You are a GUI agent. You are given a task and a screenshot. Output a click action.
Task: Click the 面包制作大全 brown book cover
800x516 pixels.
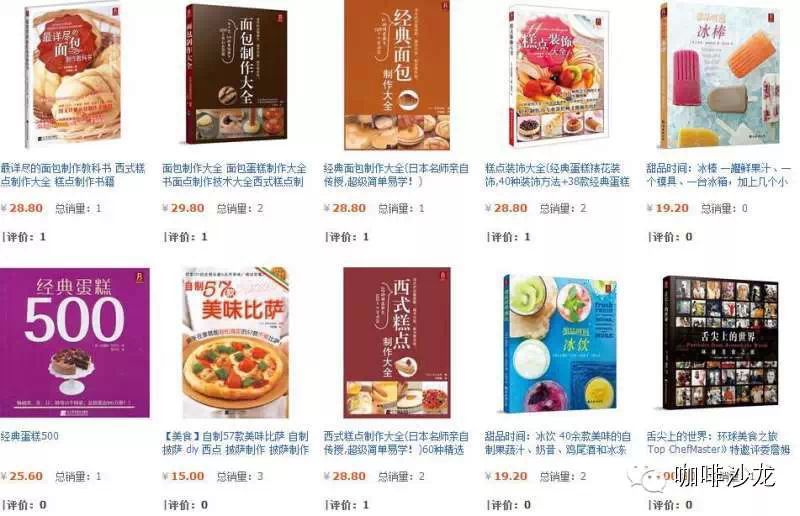point(236,74)
